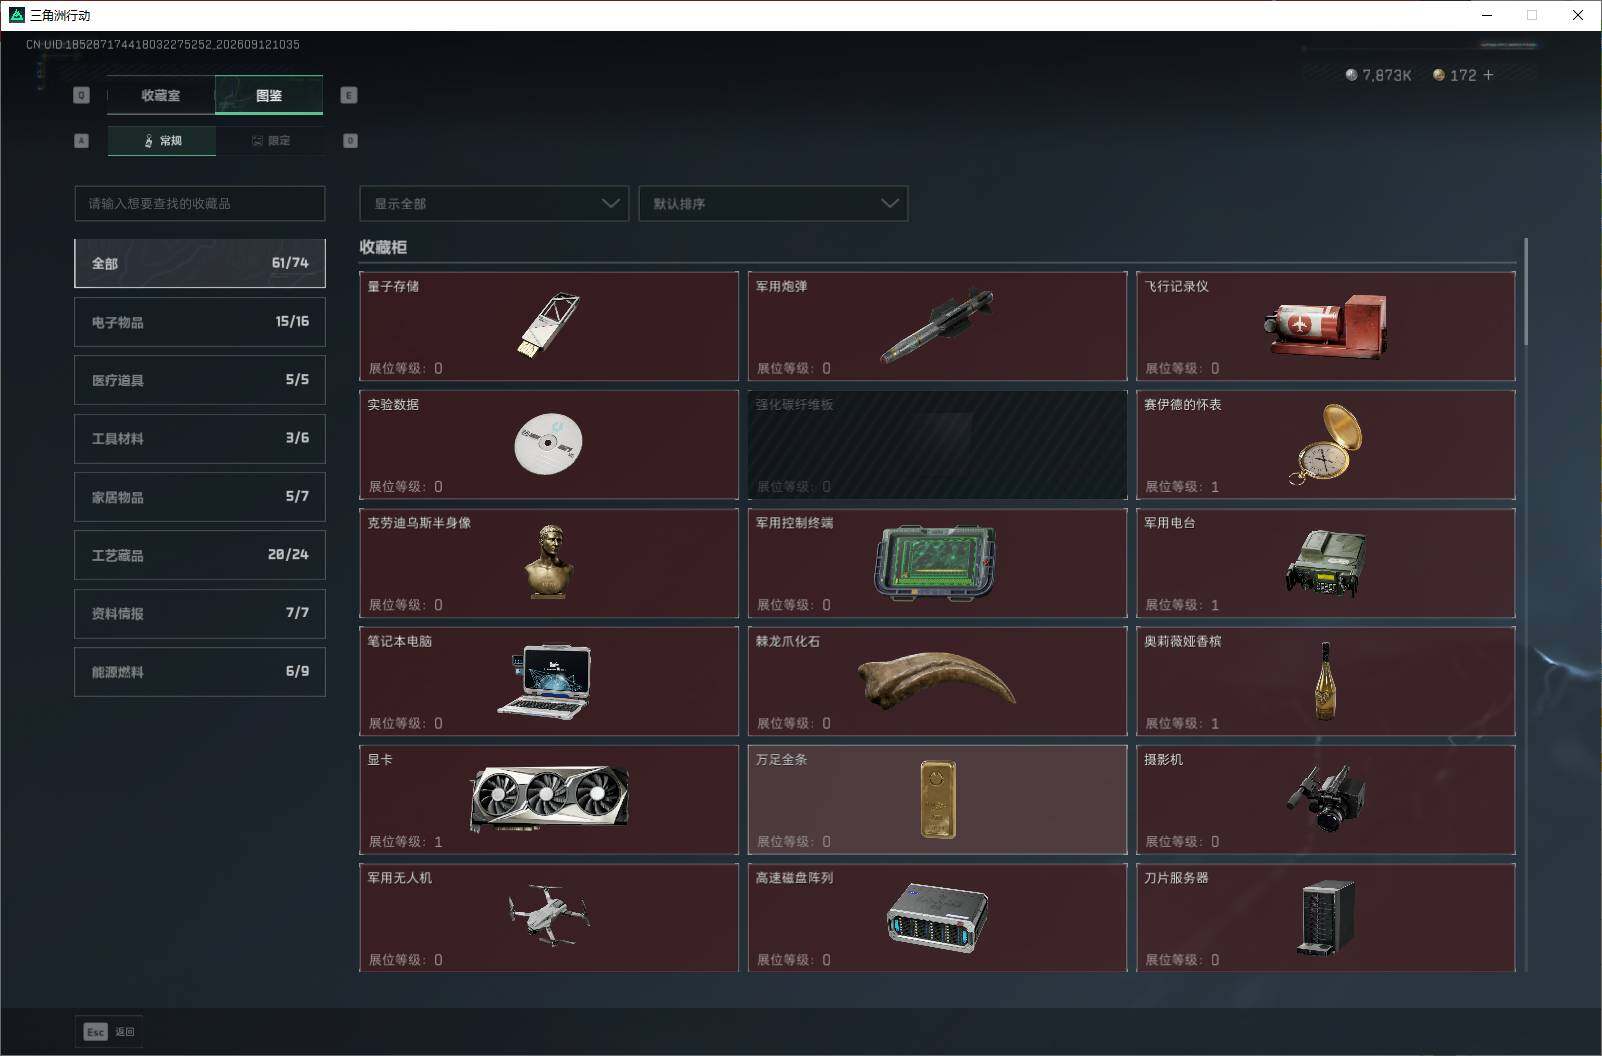Viewport: 1602px width, 1056px height.
Task: Expand the 工艺藏品 20/24 category
Action: [x=200, y=555]
